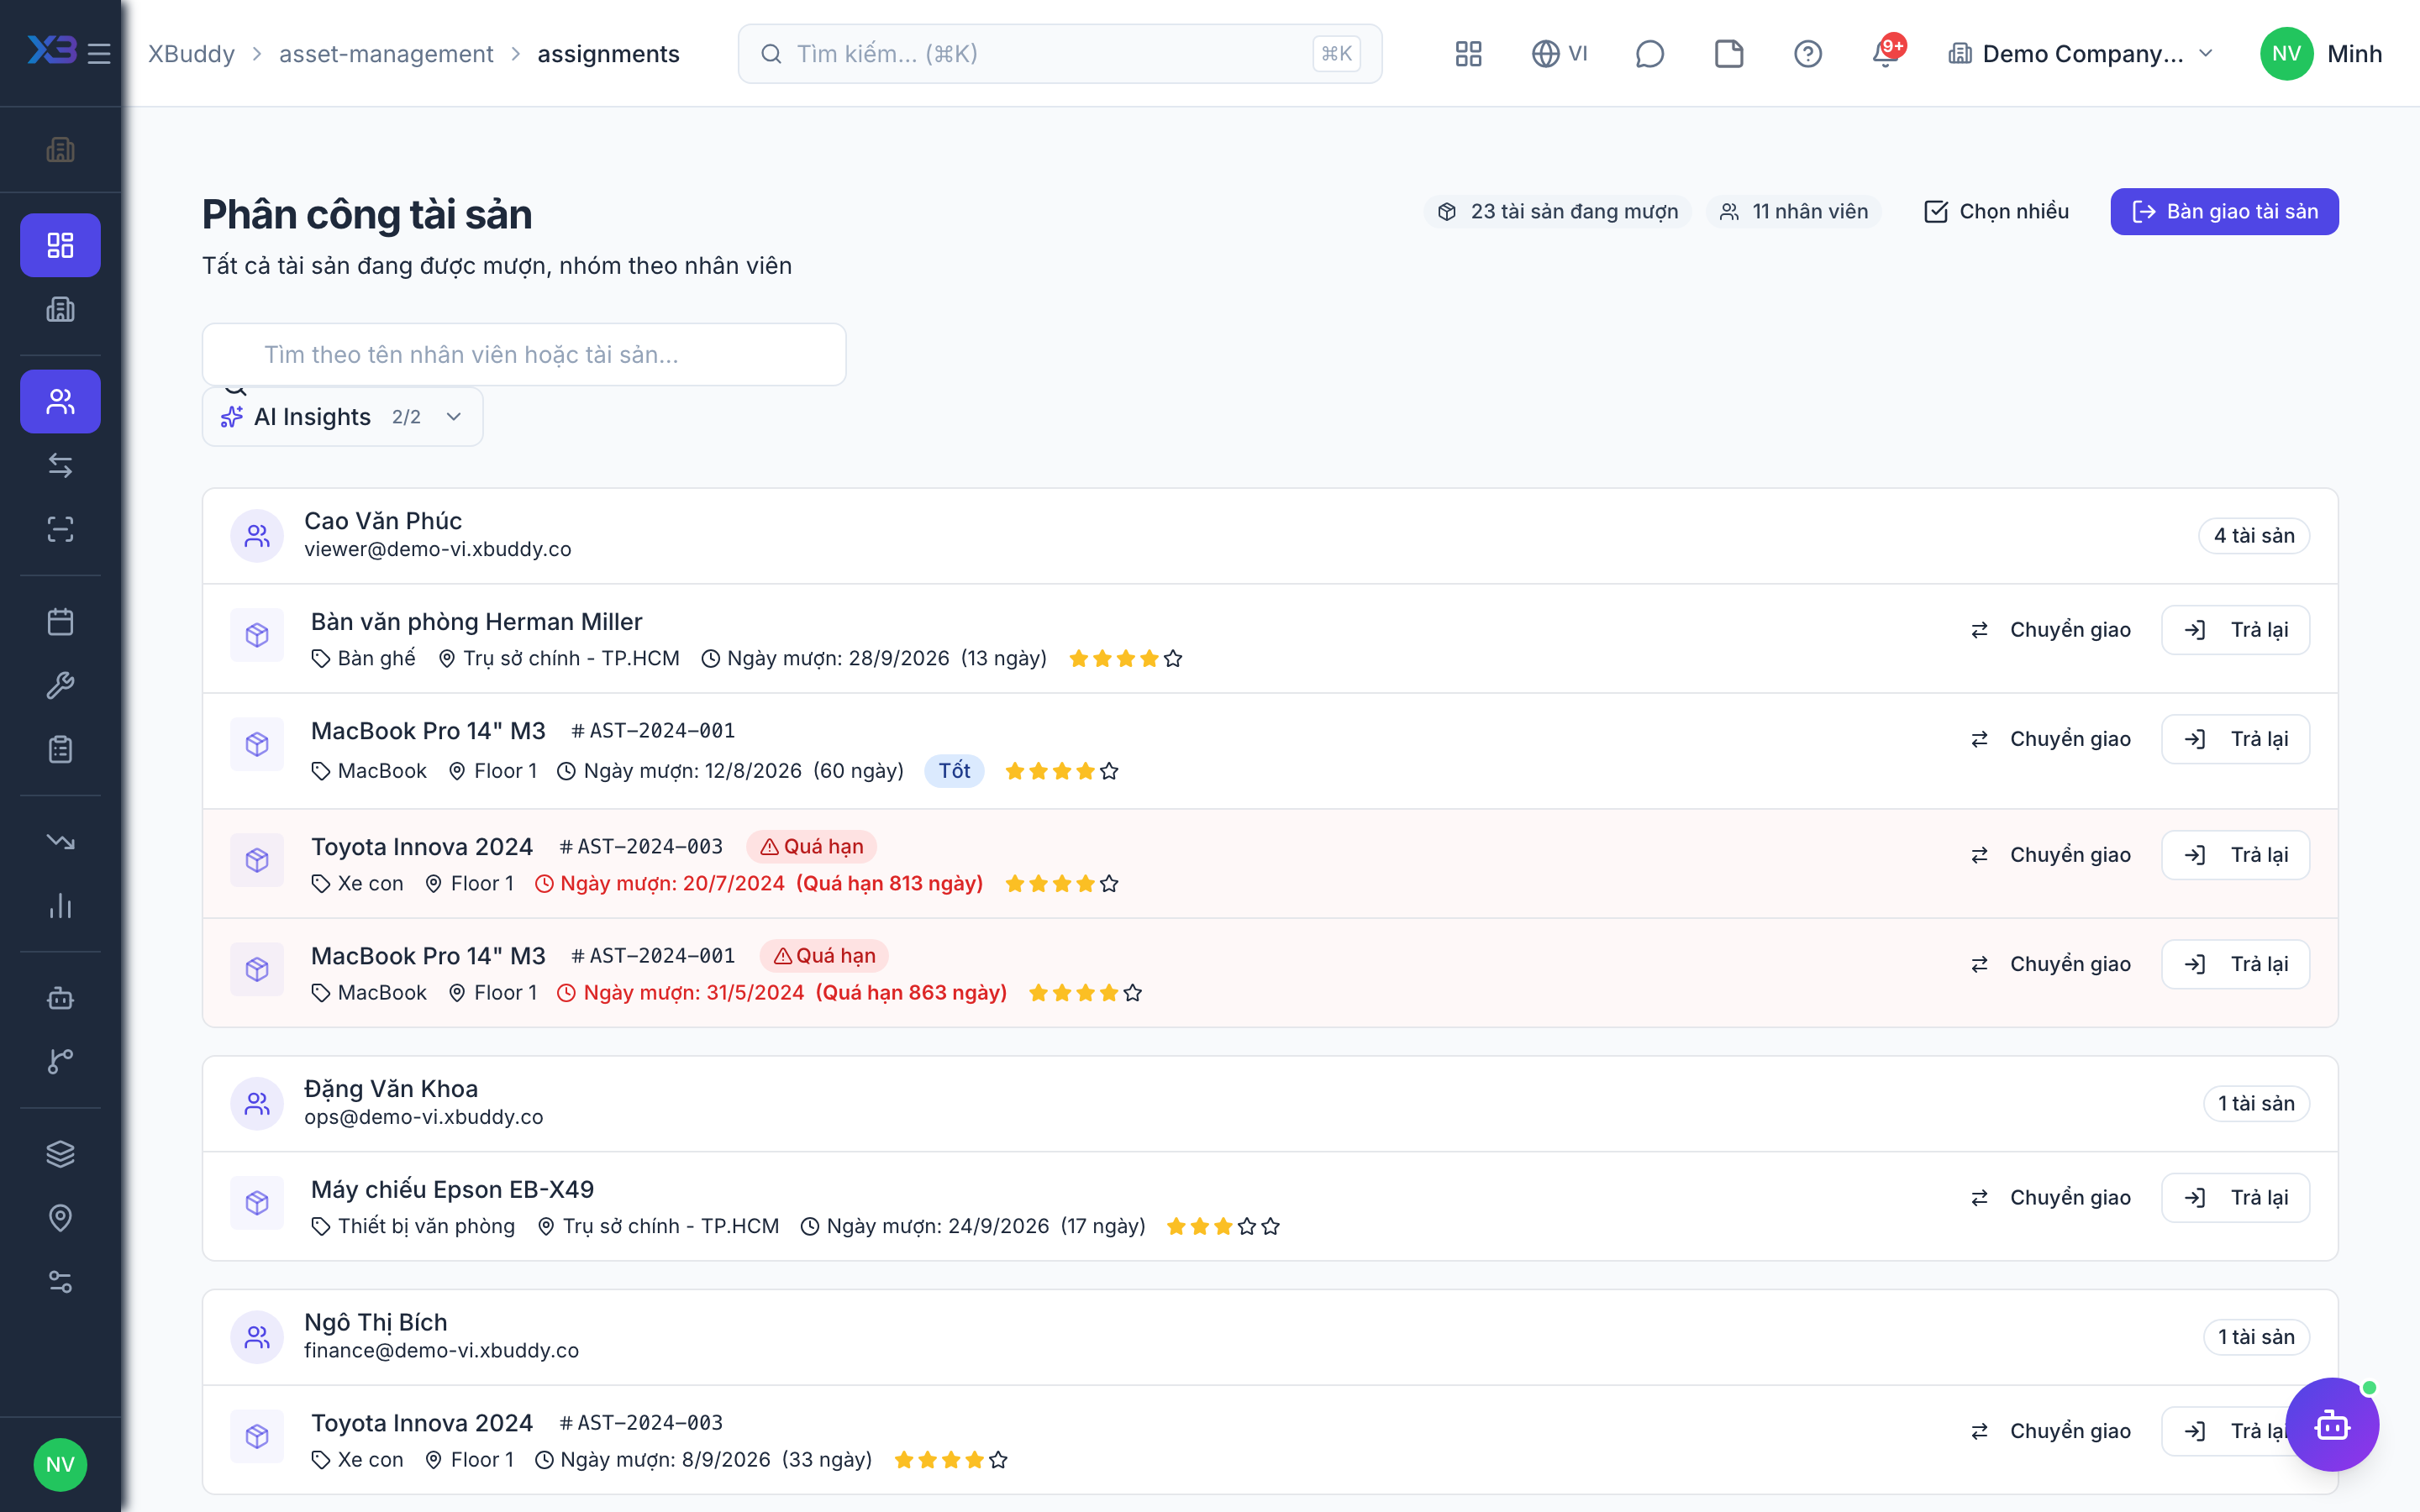Open the scan barcode icon in sidebar
Screen dimensions: 2420x1512
[60, 529]
